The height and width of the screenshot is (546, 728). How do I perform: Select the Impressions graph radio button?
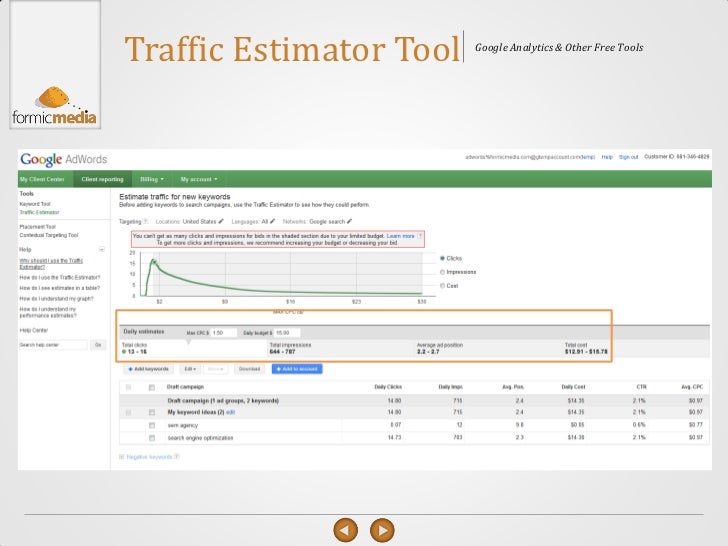(x=442, y=272)
